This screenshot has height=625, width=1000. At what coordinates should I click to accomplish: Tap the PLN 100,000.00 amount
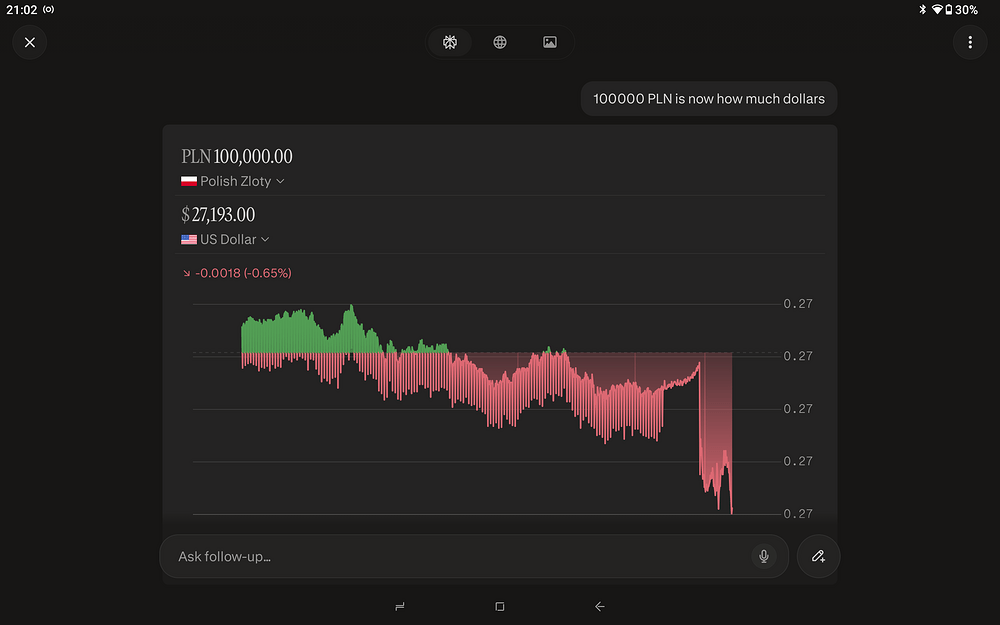pyautogui.click(x=237, y=156)
